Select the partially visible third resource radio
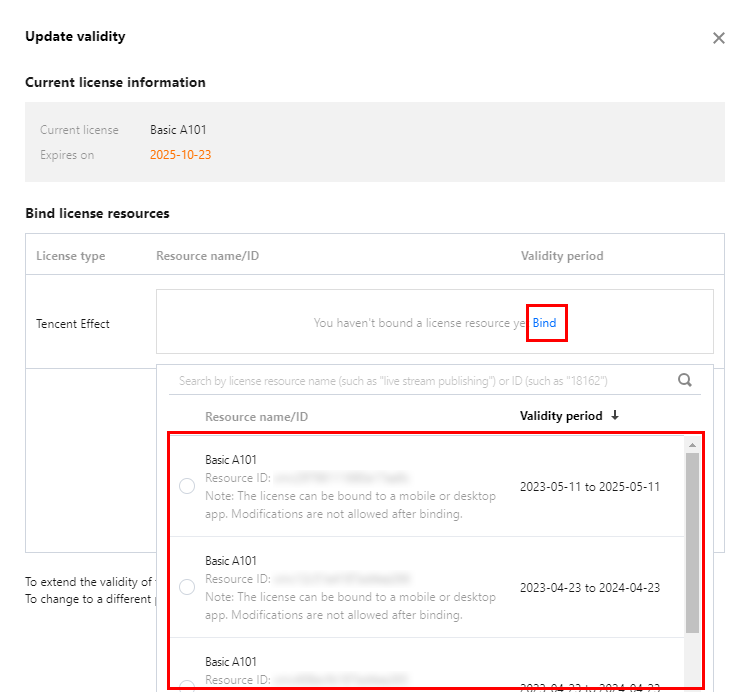Image resolution: width=750 pixels, height=692 pixels. point(187,685)
